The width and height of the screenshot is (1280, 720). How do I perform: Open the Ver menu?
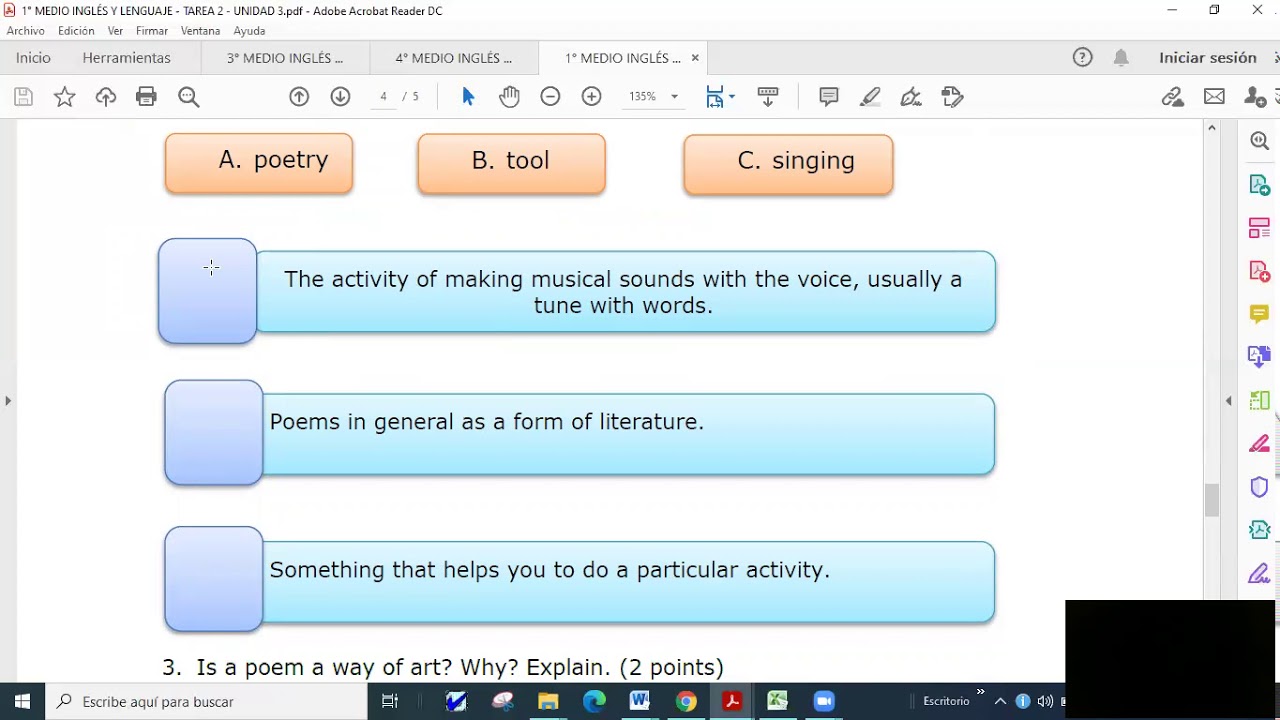[115, 31]
